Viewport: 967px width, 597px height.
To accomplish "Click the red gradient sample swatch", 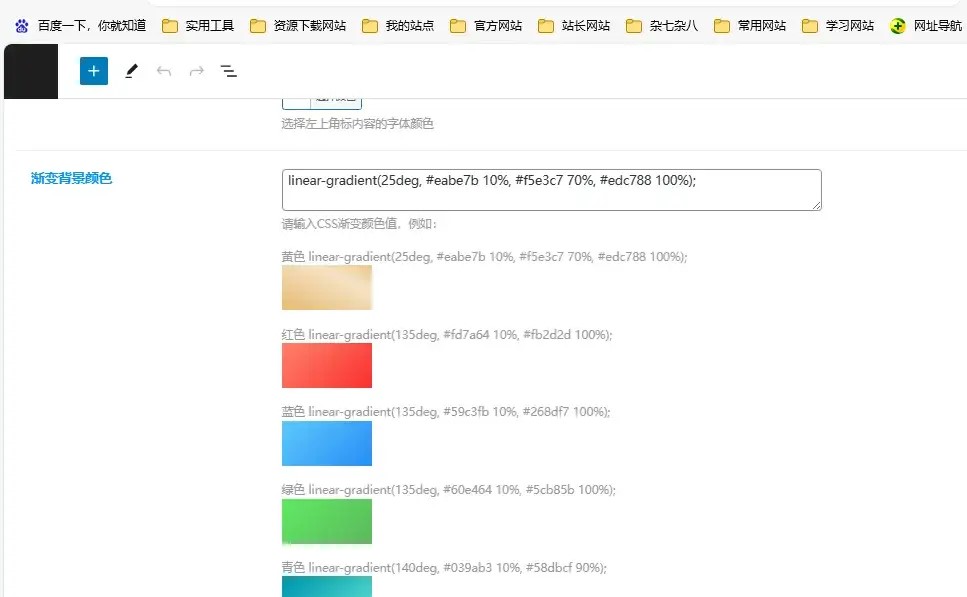I will [x=327, y=365].
